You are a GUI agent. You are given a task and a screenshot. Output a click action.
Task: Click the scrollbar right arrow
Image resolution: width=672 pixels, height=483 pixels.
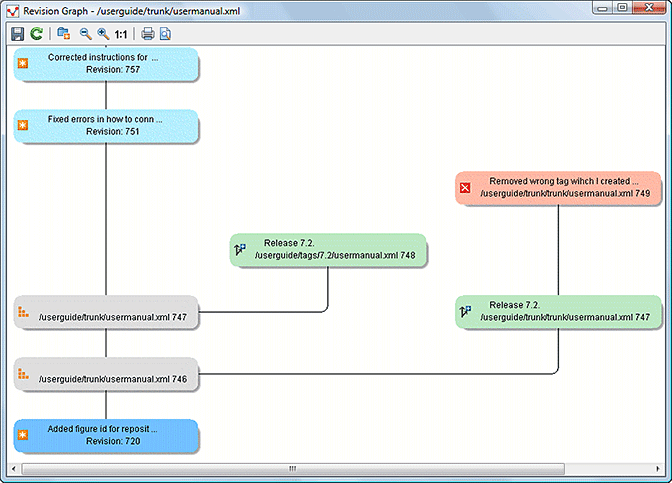pyautogui.click(x=656, y=467)
